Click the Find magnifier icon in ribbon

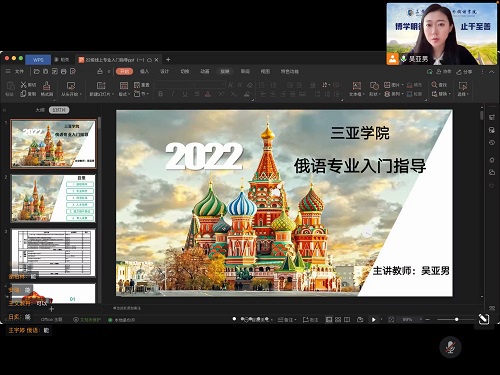click(x=434, y=85)
